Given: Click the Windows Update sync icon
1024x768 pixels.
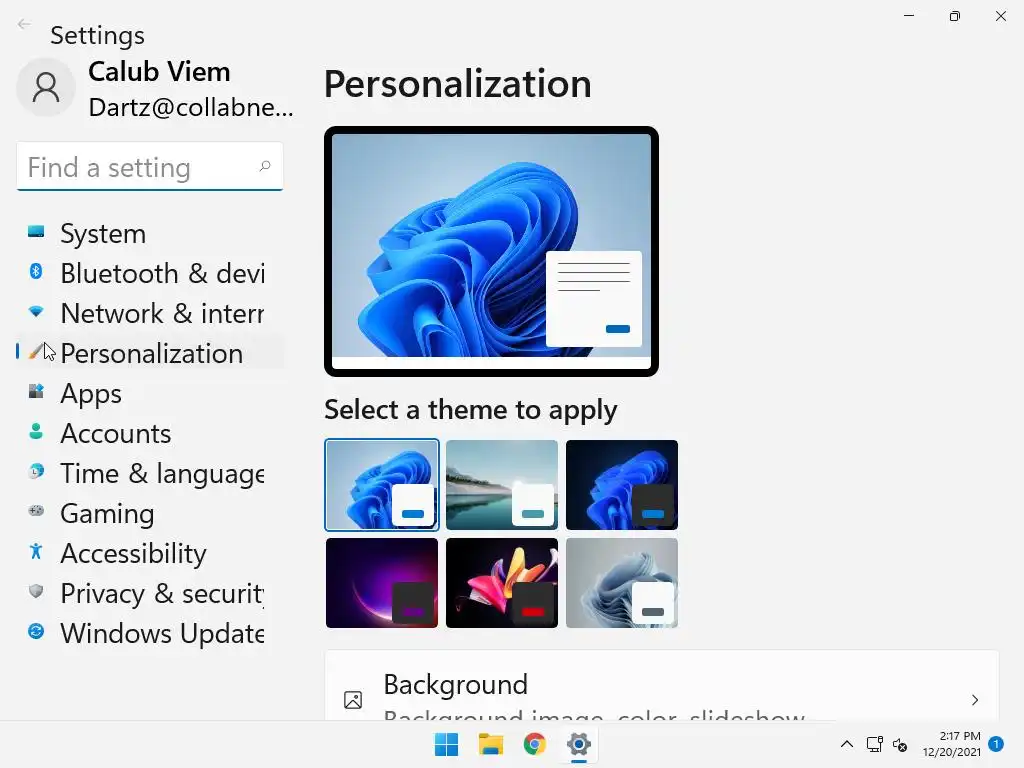Looking at the screenshot, I should pyautogui.click(x=36, y=631).
